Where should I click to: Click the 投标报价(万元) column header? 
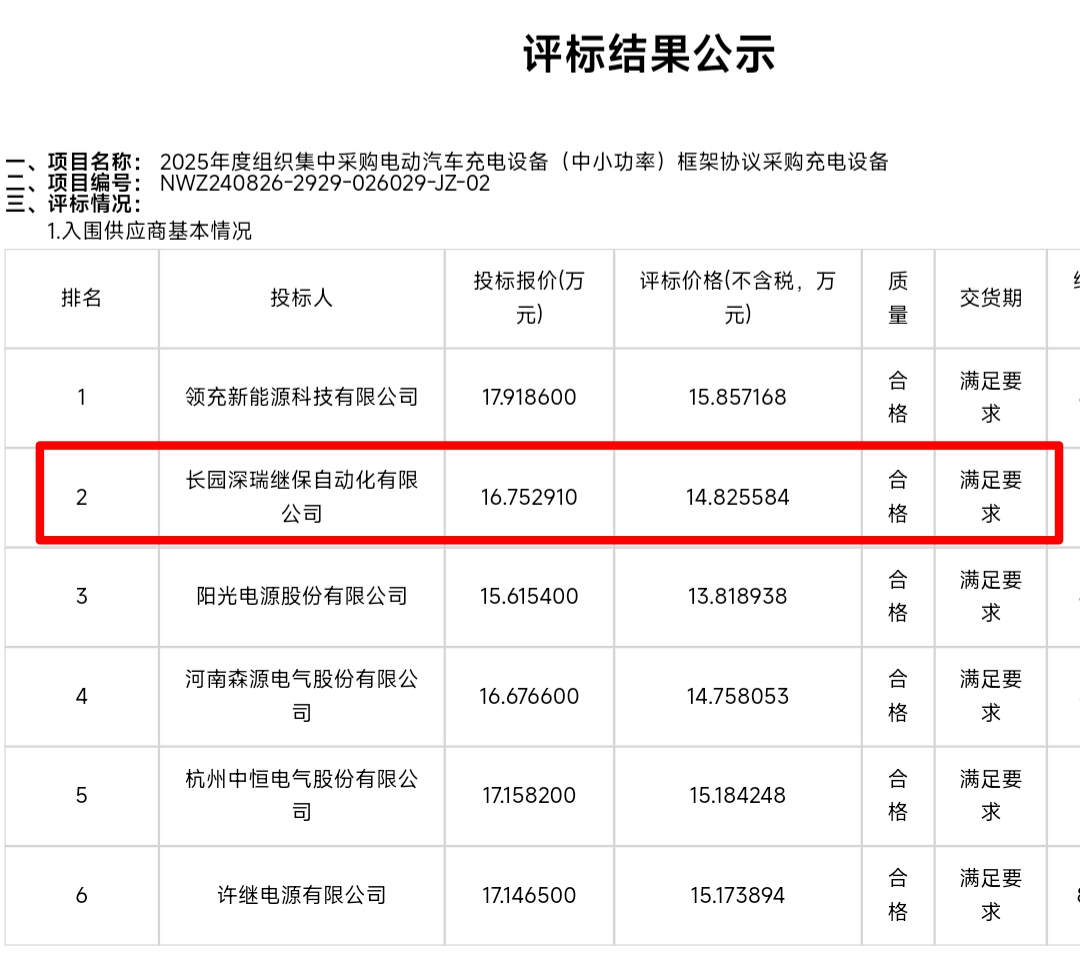click(529, 298)
